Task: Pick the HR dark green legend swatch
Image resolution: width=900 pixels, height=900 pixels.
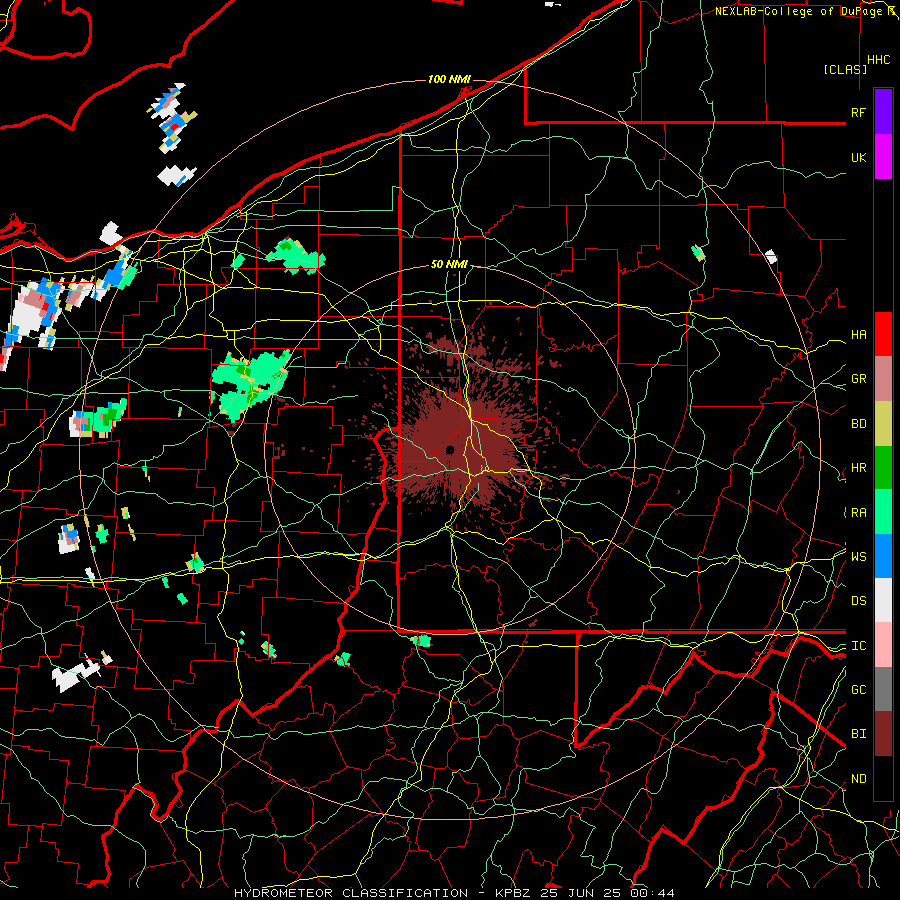Action: 883,468
